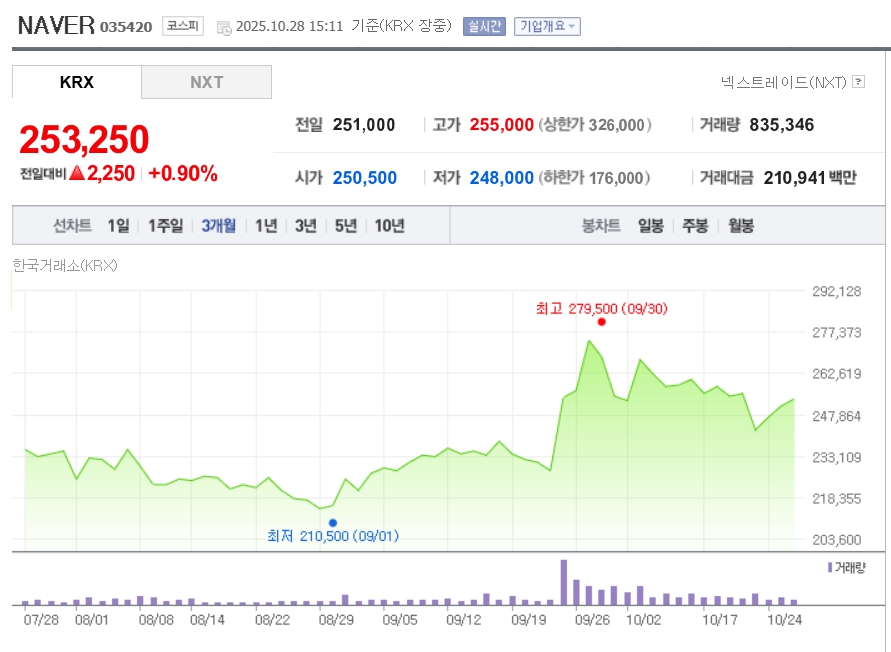Click the red dot marking 최고 279,500
Viewport: 891px width, 652px height.
tap(601, 322)
